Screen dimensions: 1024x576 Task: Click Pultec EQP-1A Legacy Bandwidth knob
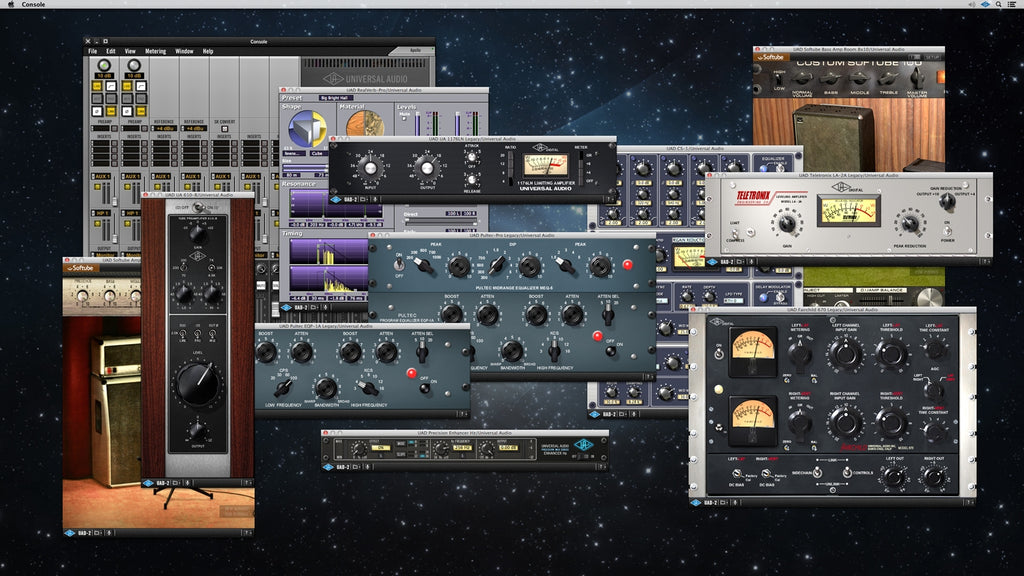click(x=325, y=388)
